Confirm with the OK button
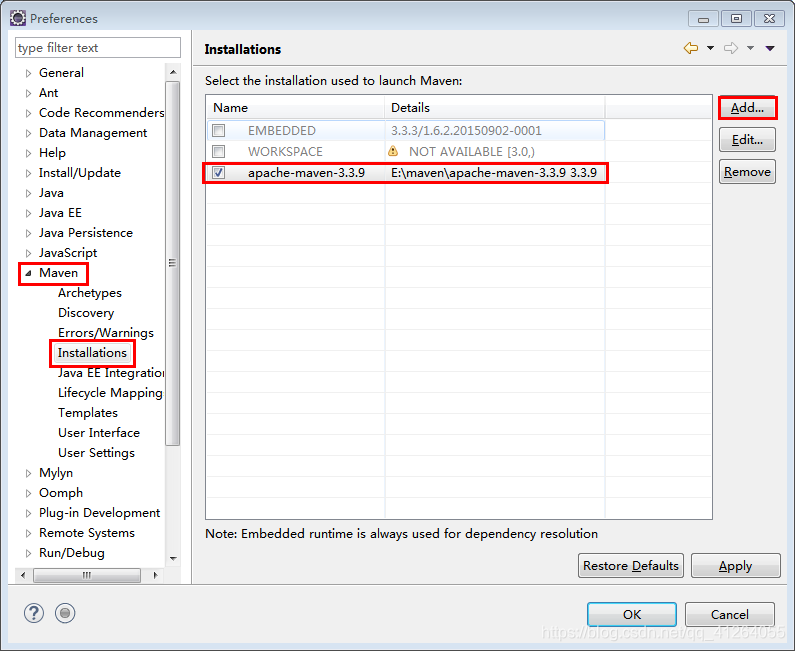The width and height of the screenshot is (795, 651). point(632,614)
